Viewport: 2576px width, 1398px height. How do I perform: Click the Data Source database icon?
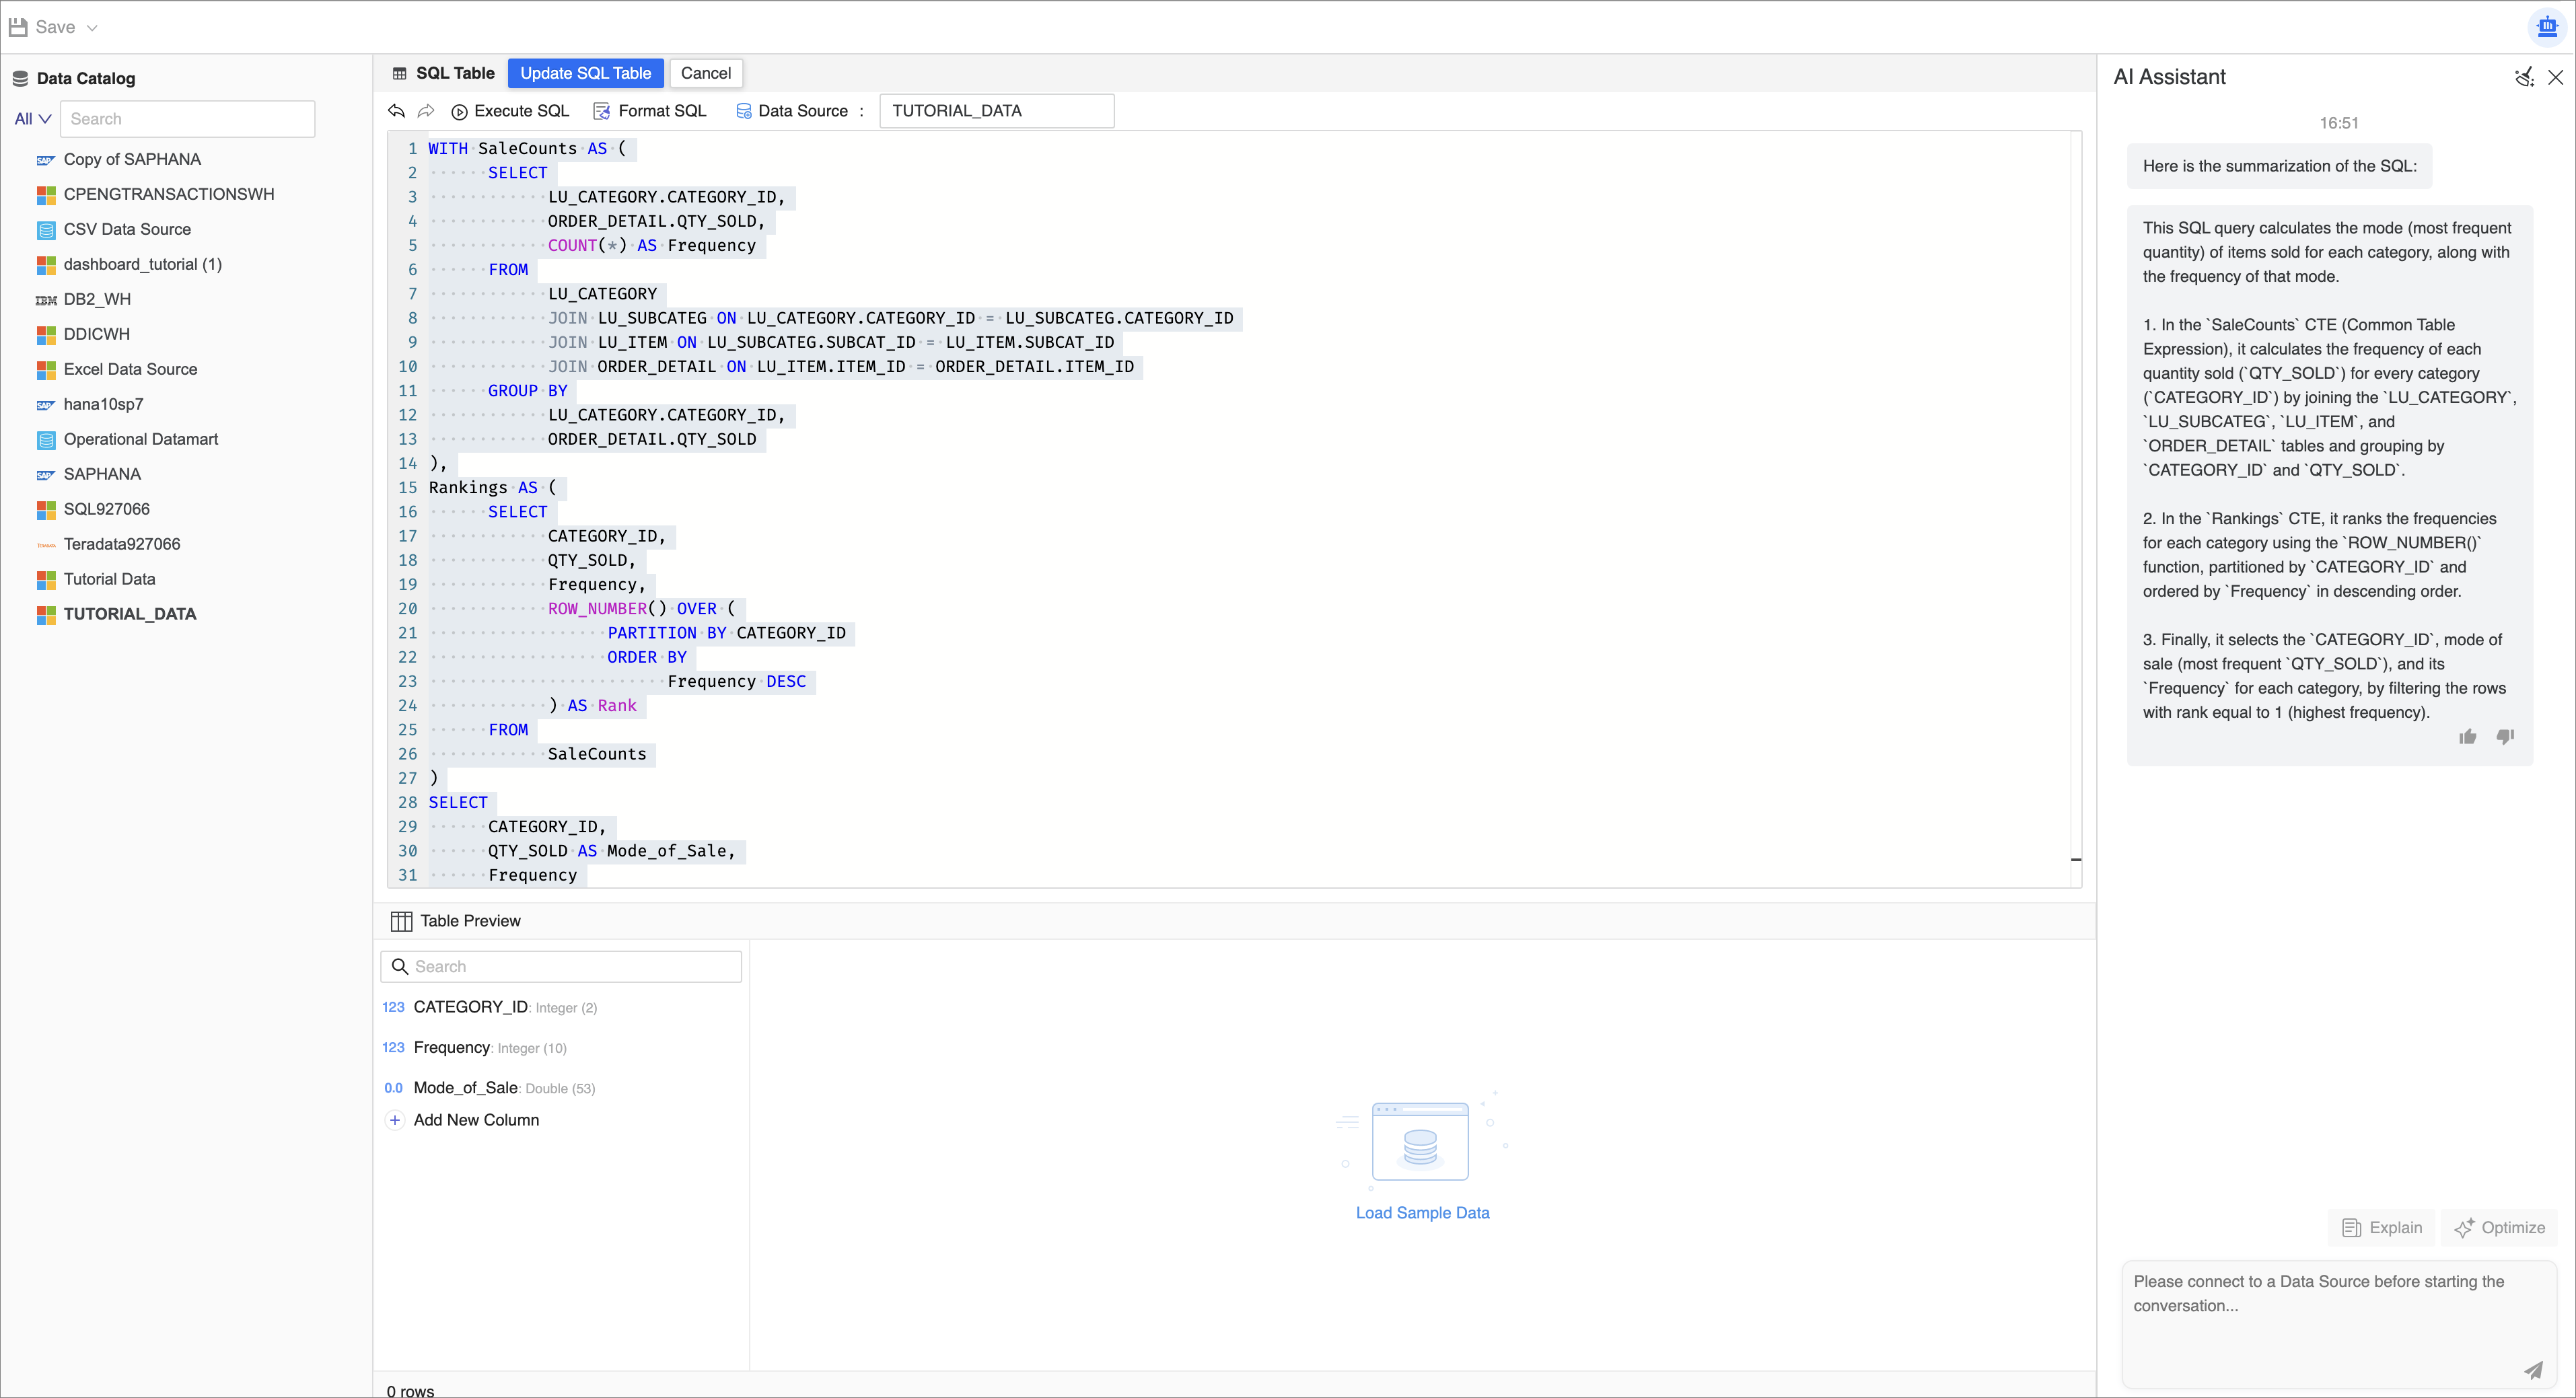[743, 111]
